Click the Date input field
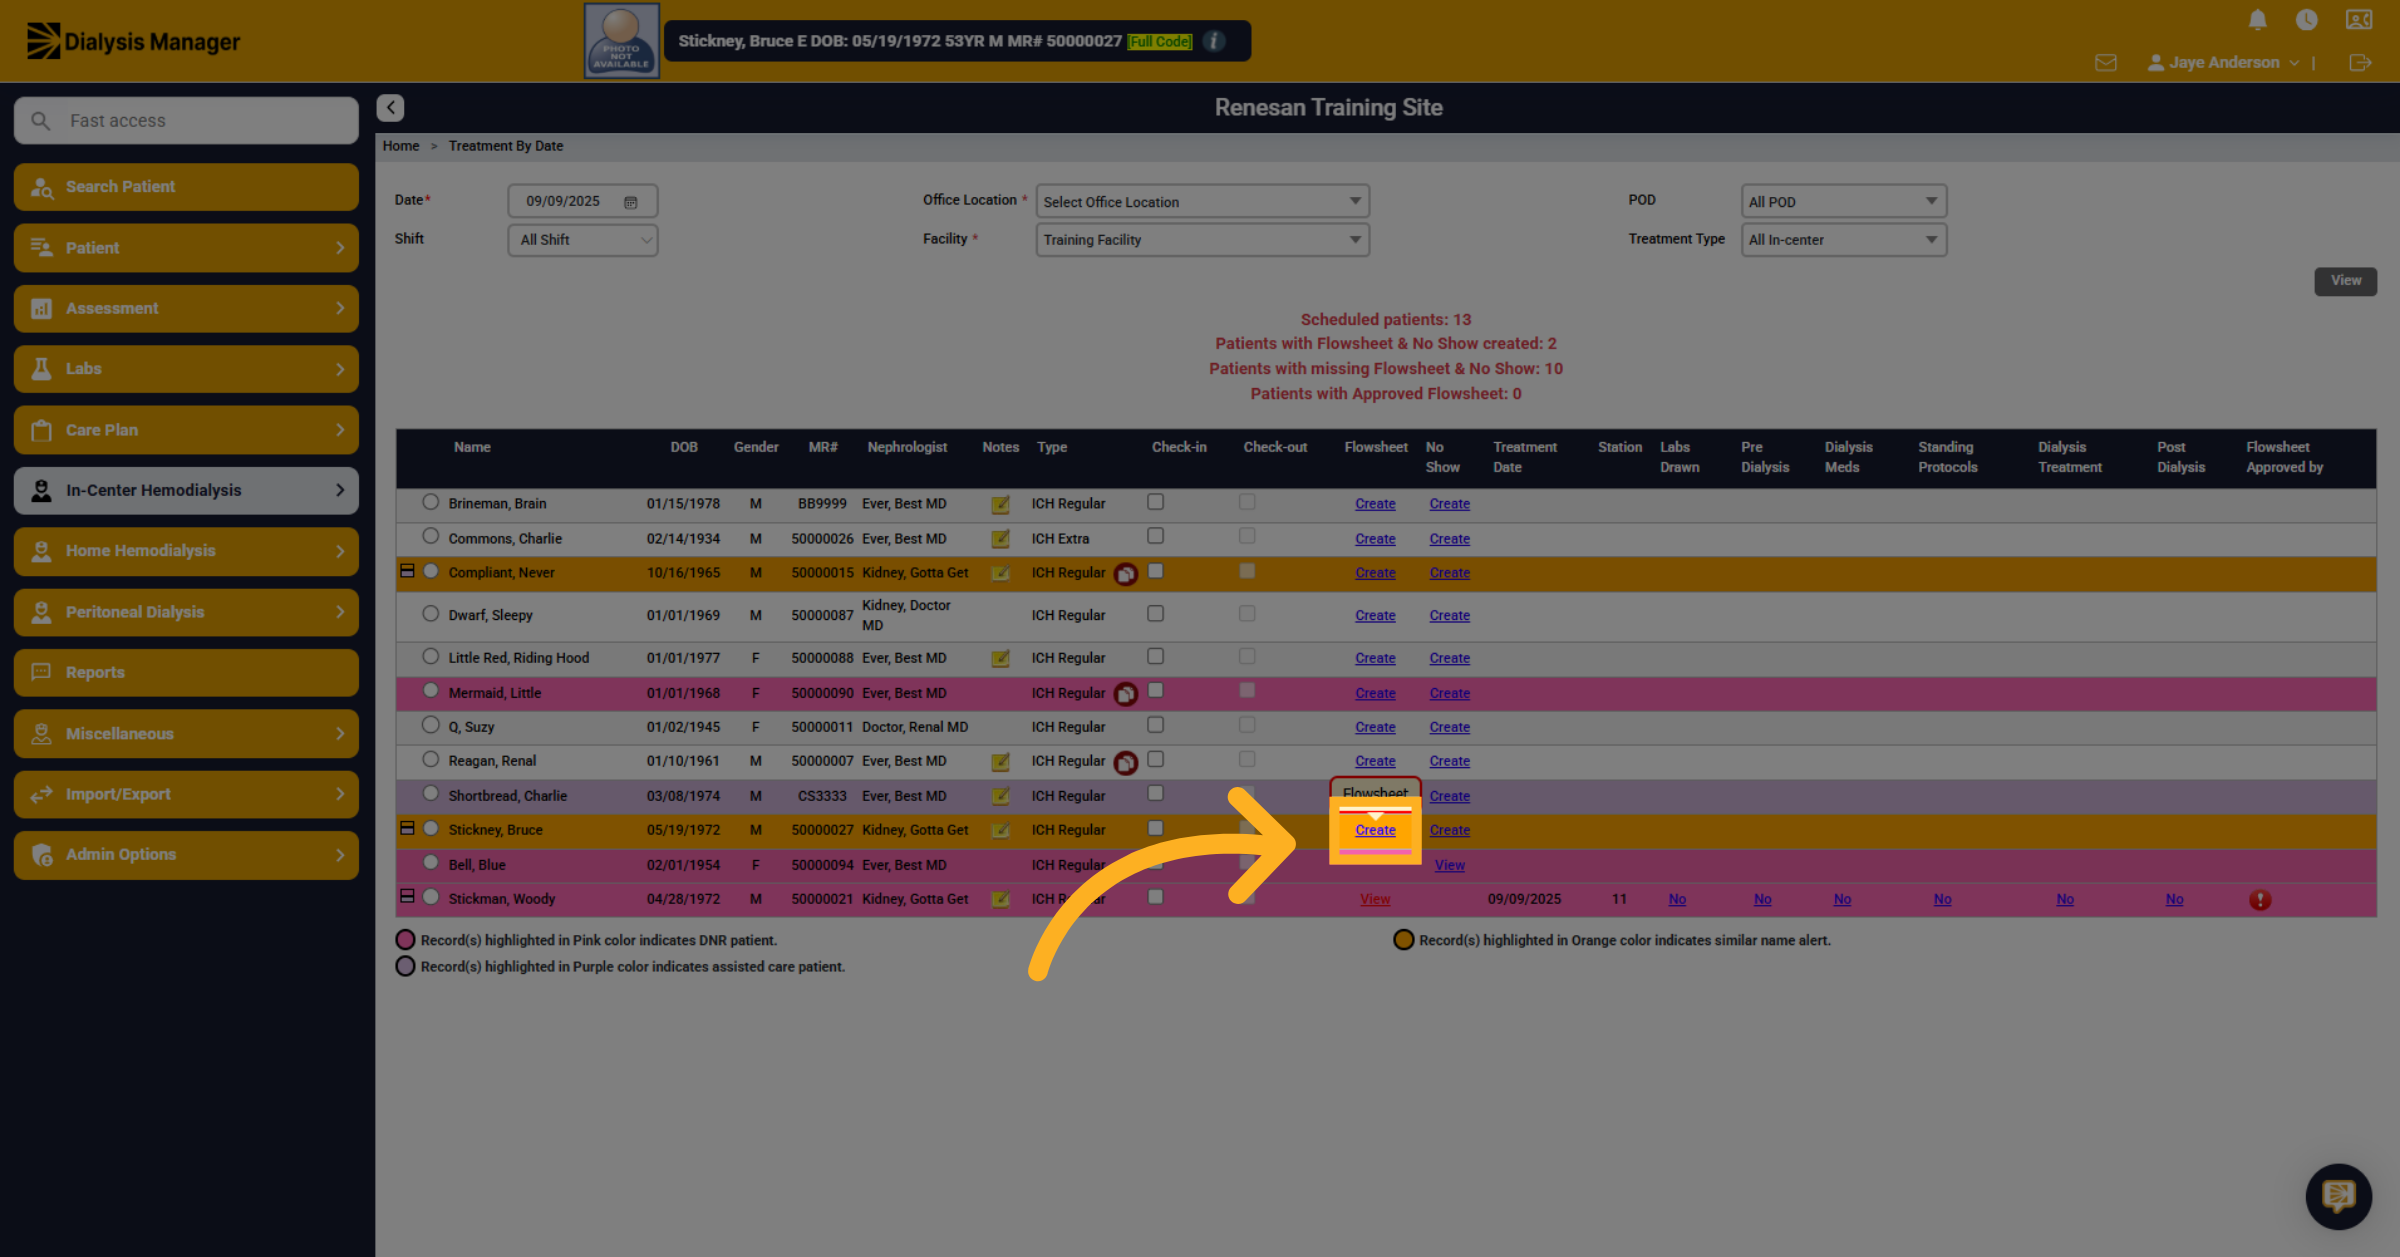The image size is (2400, 1257). tap(582, 201)
